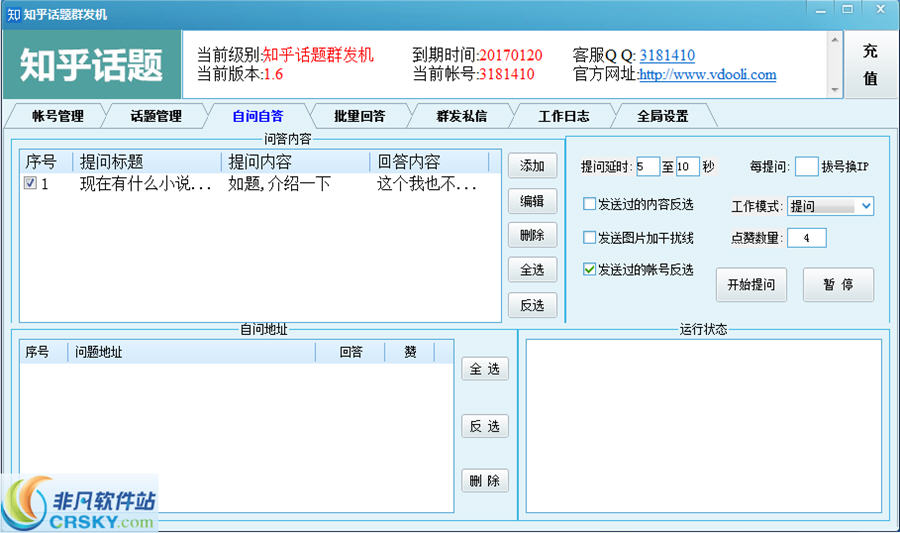Open the 批量回答 tab

pyautogui.click(x=359, y=116)
